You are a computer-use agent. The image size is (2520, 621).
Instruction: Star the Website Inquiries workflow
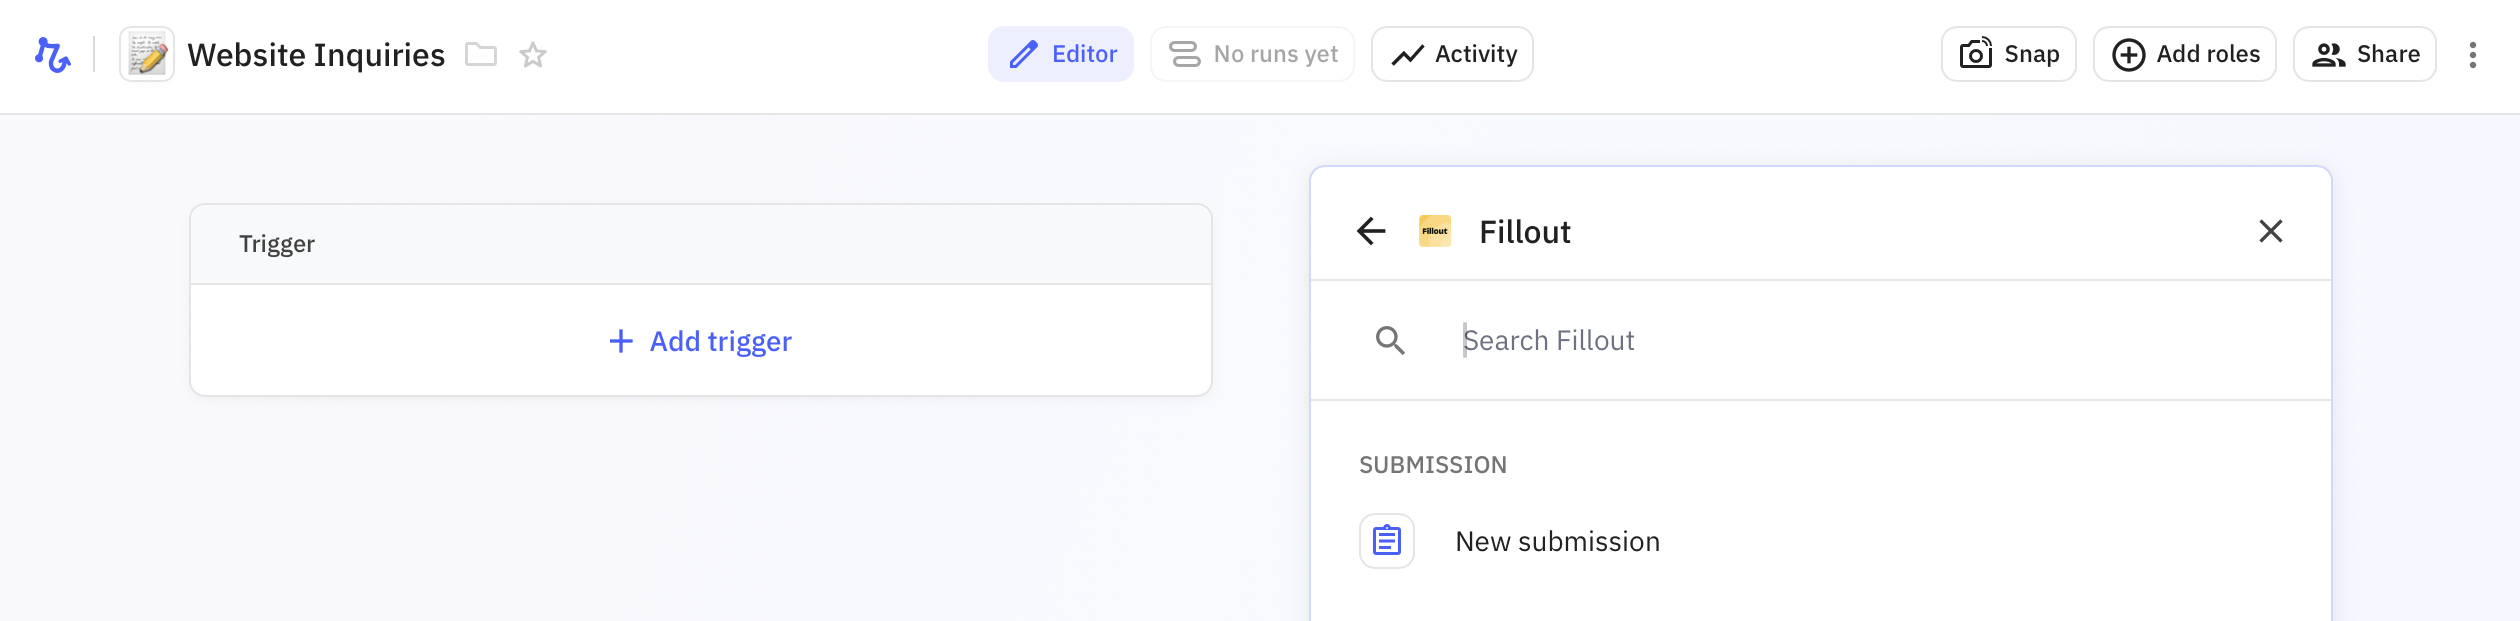tap(532, 55)
